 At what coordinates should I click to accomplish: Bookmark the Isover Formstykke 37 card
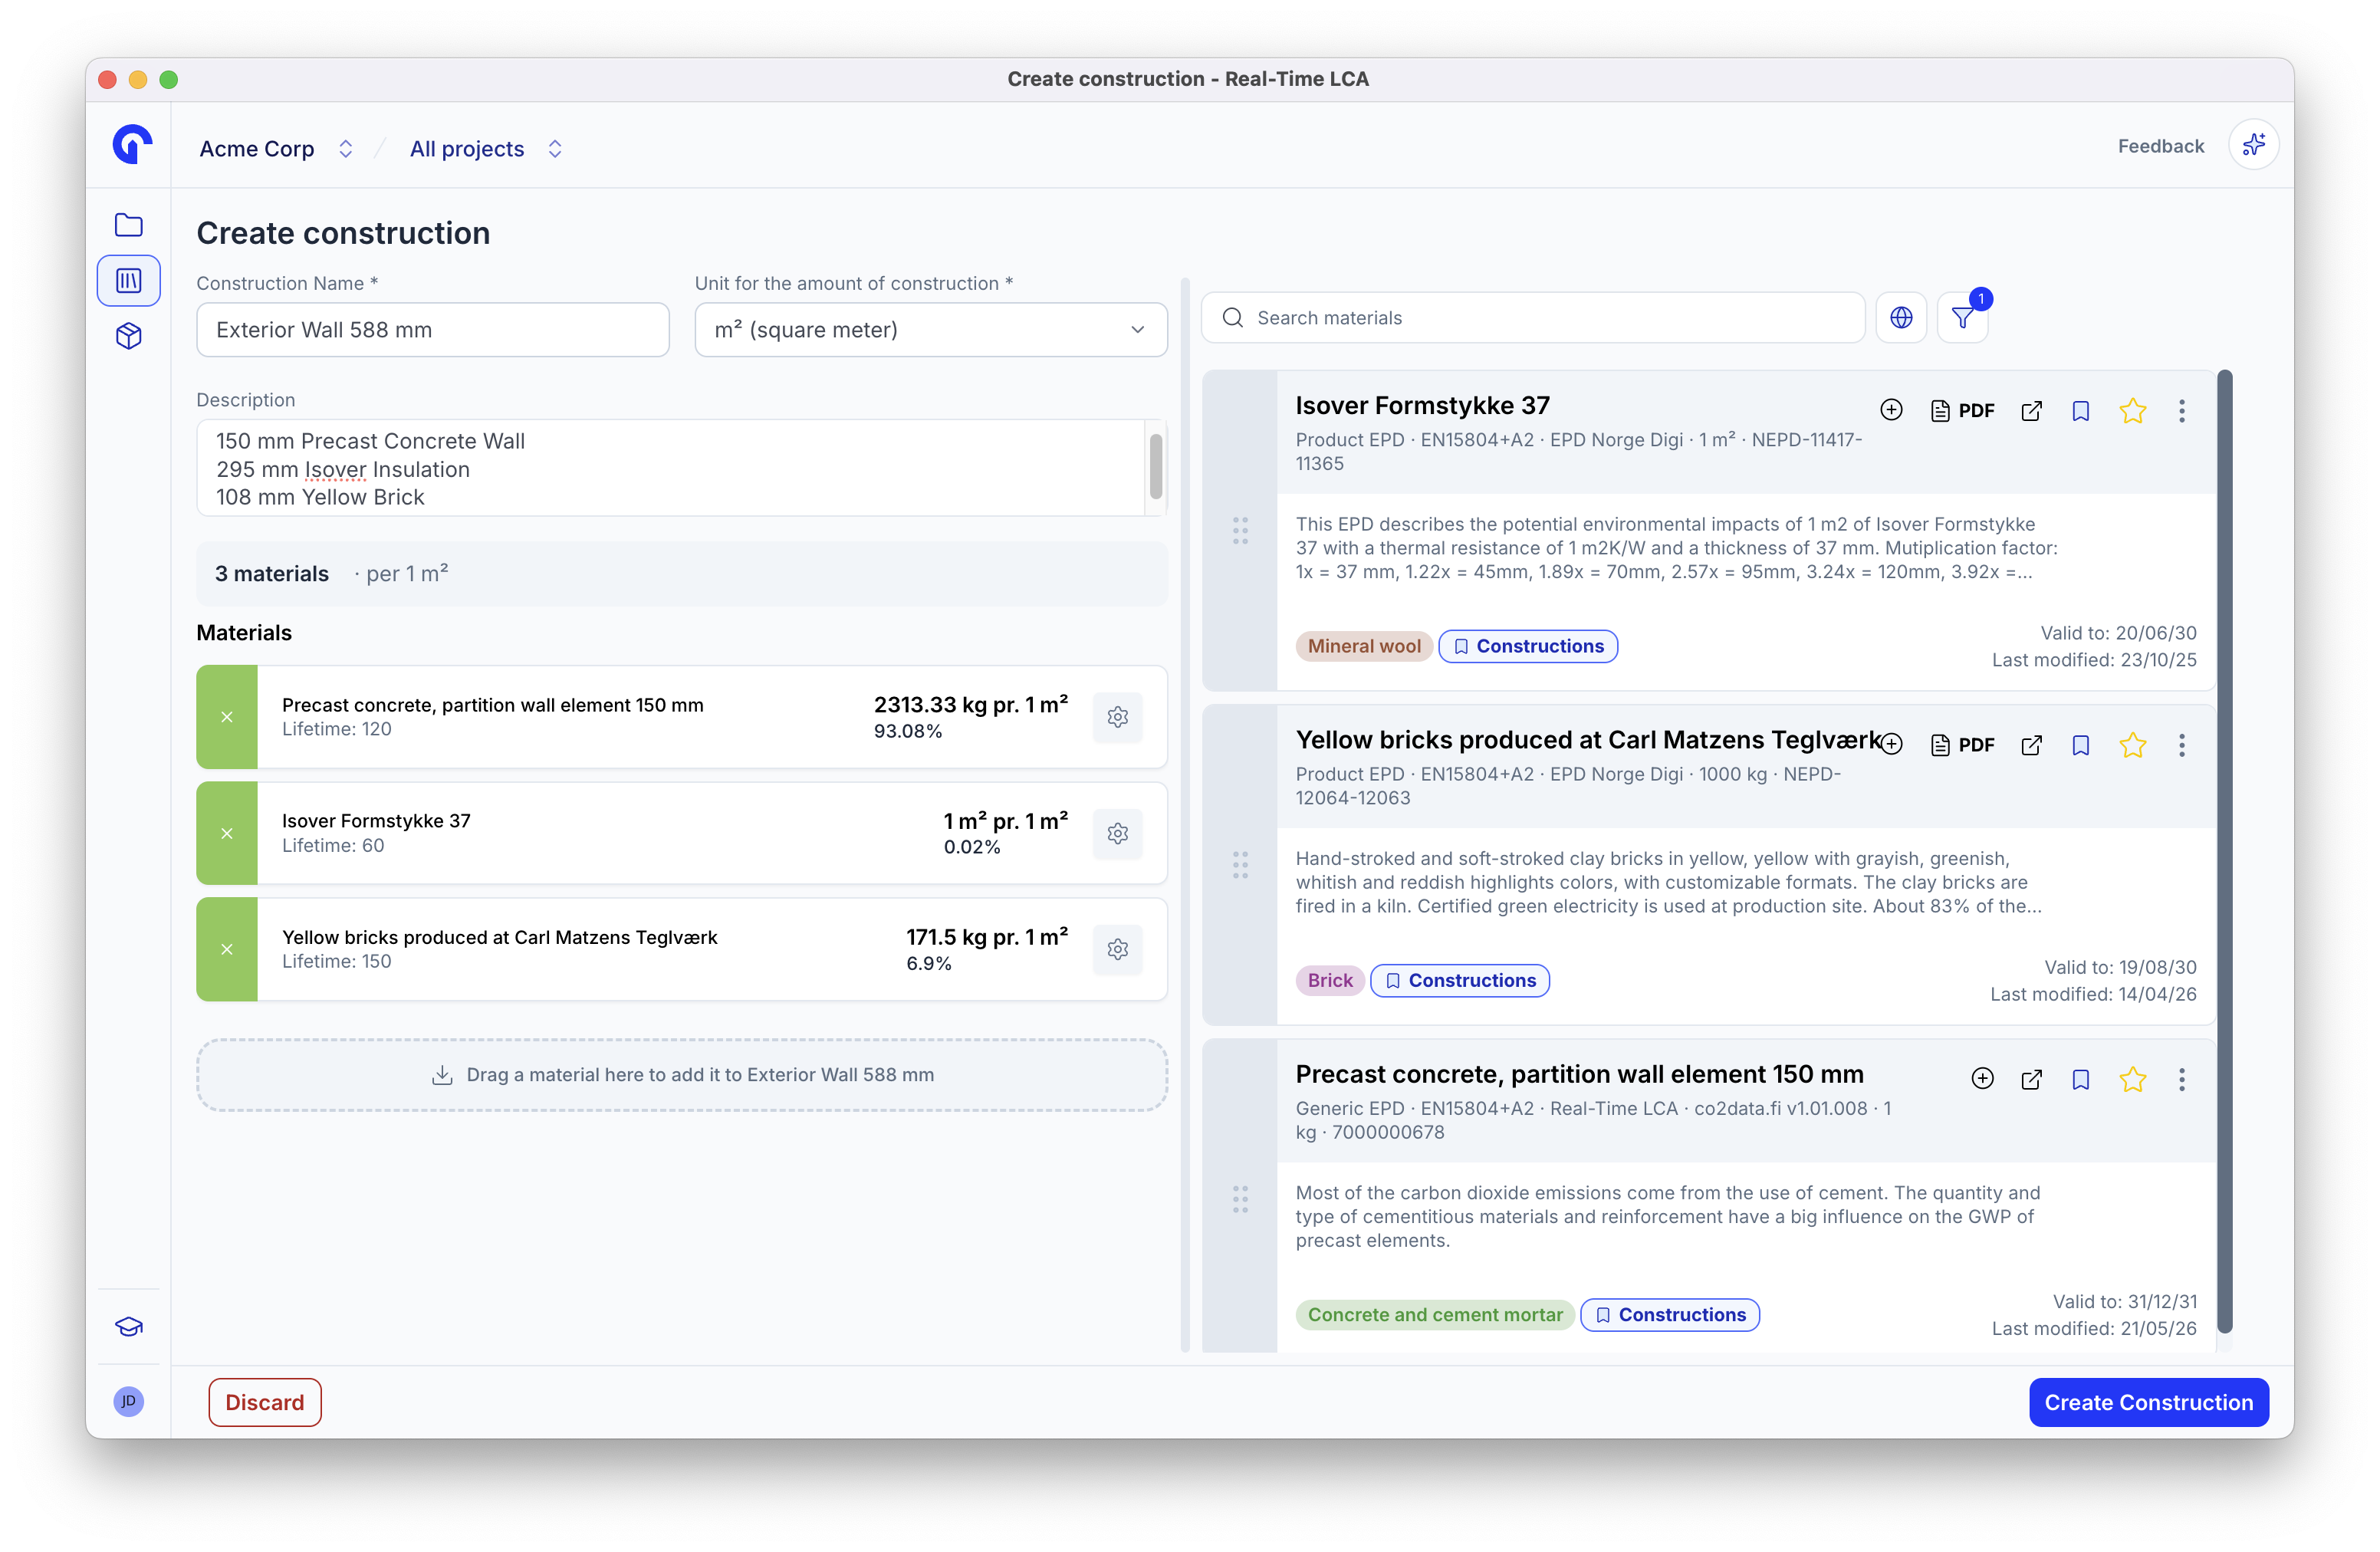(2081, 410)
